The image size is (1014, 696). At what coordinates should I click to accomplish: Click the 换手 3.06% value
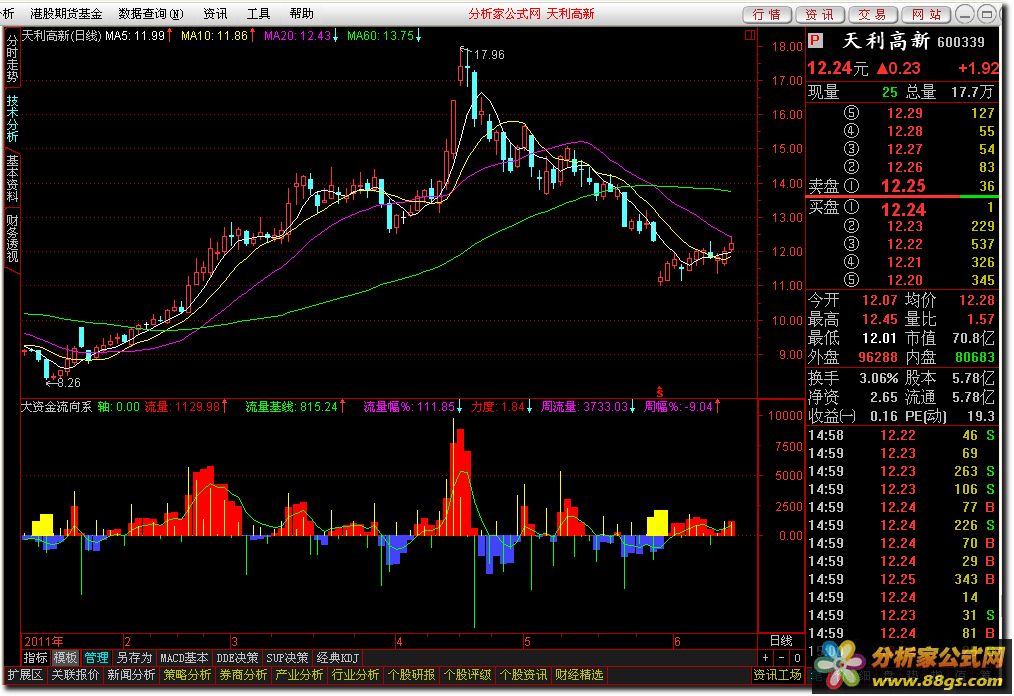click(878, 378)
